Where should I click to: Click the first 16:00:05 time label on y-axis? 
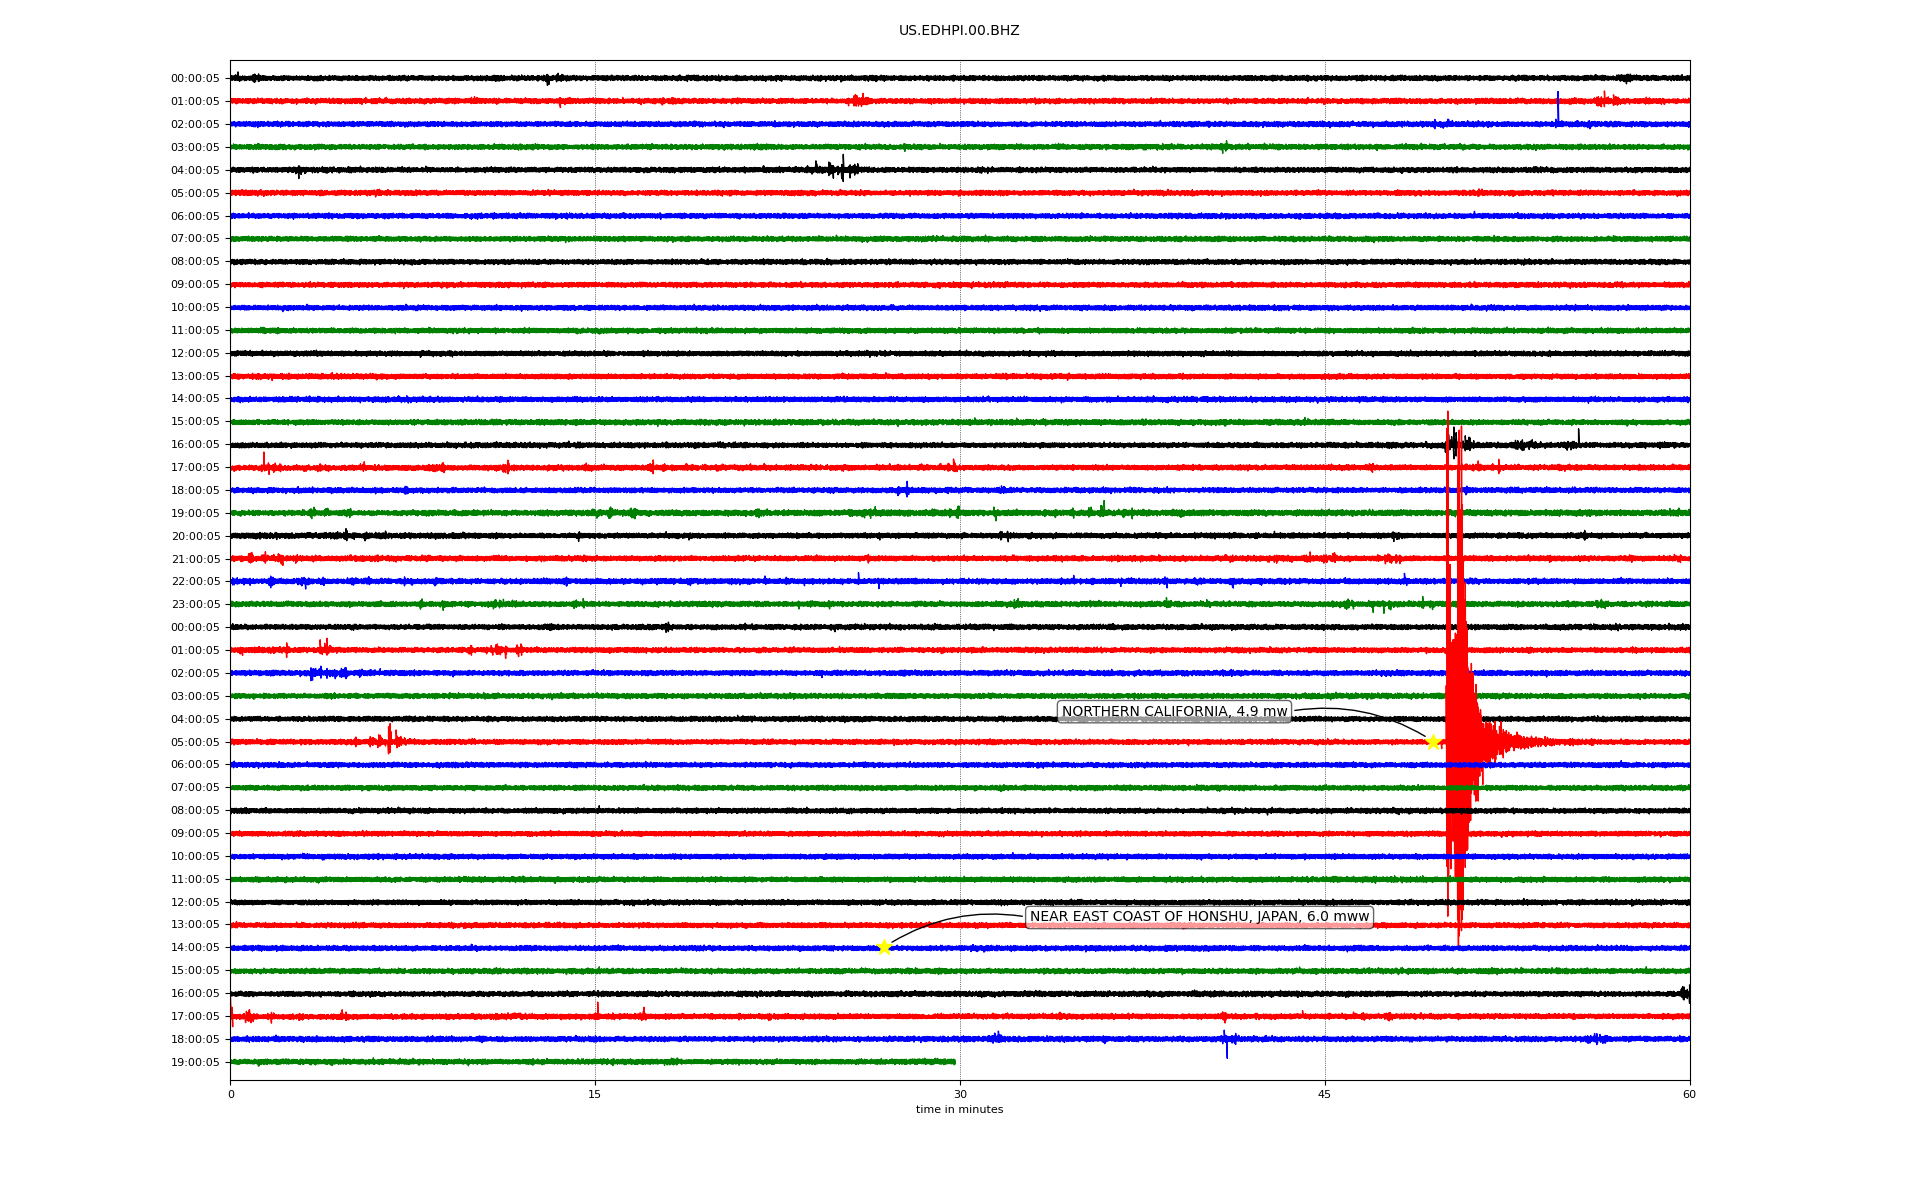point(195,445)
